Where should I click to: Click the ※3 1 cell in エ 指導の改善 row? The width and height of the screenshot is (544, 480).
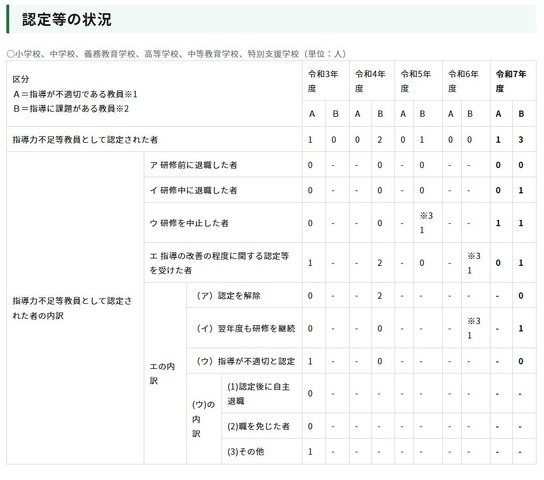(474, 263)
